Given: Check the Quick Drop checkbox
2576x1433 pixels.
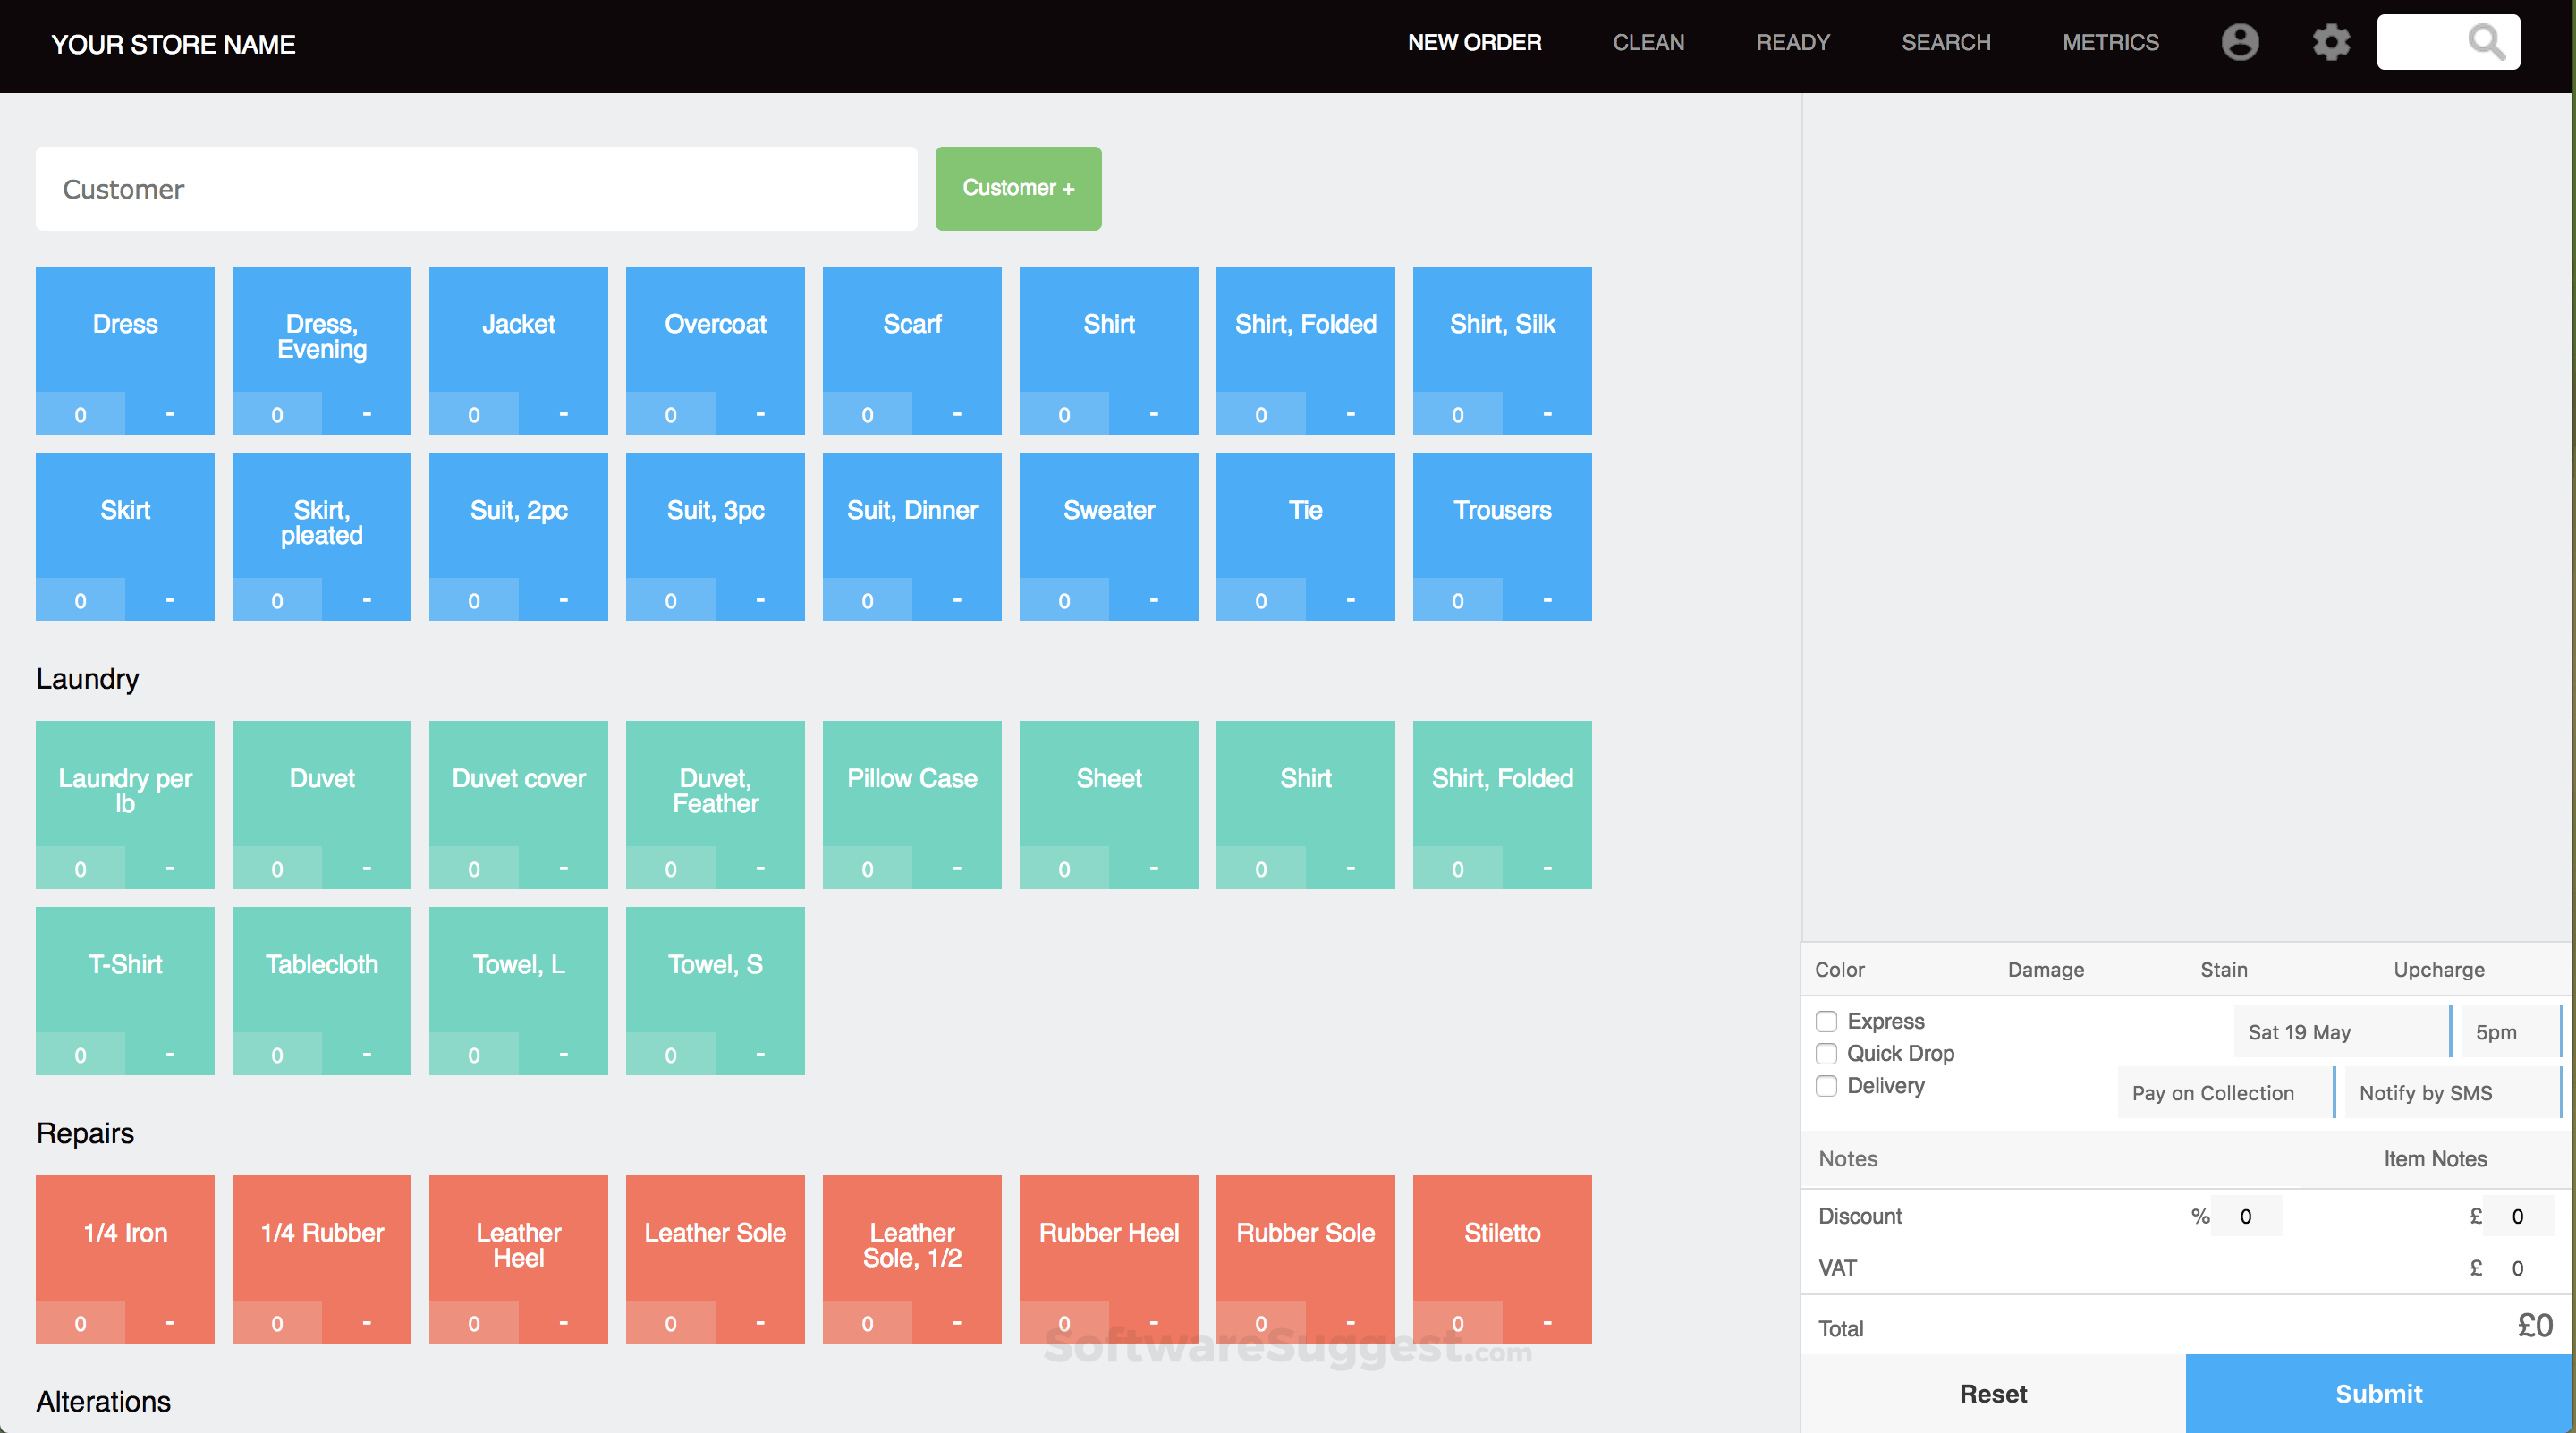Looking at the screenshot, I should coord(1827,1053).
